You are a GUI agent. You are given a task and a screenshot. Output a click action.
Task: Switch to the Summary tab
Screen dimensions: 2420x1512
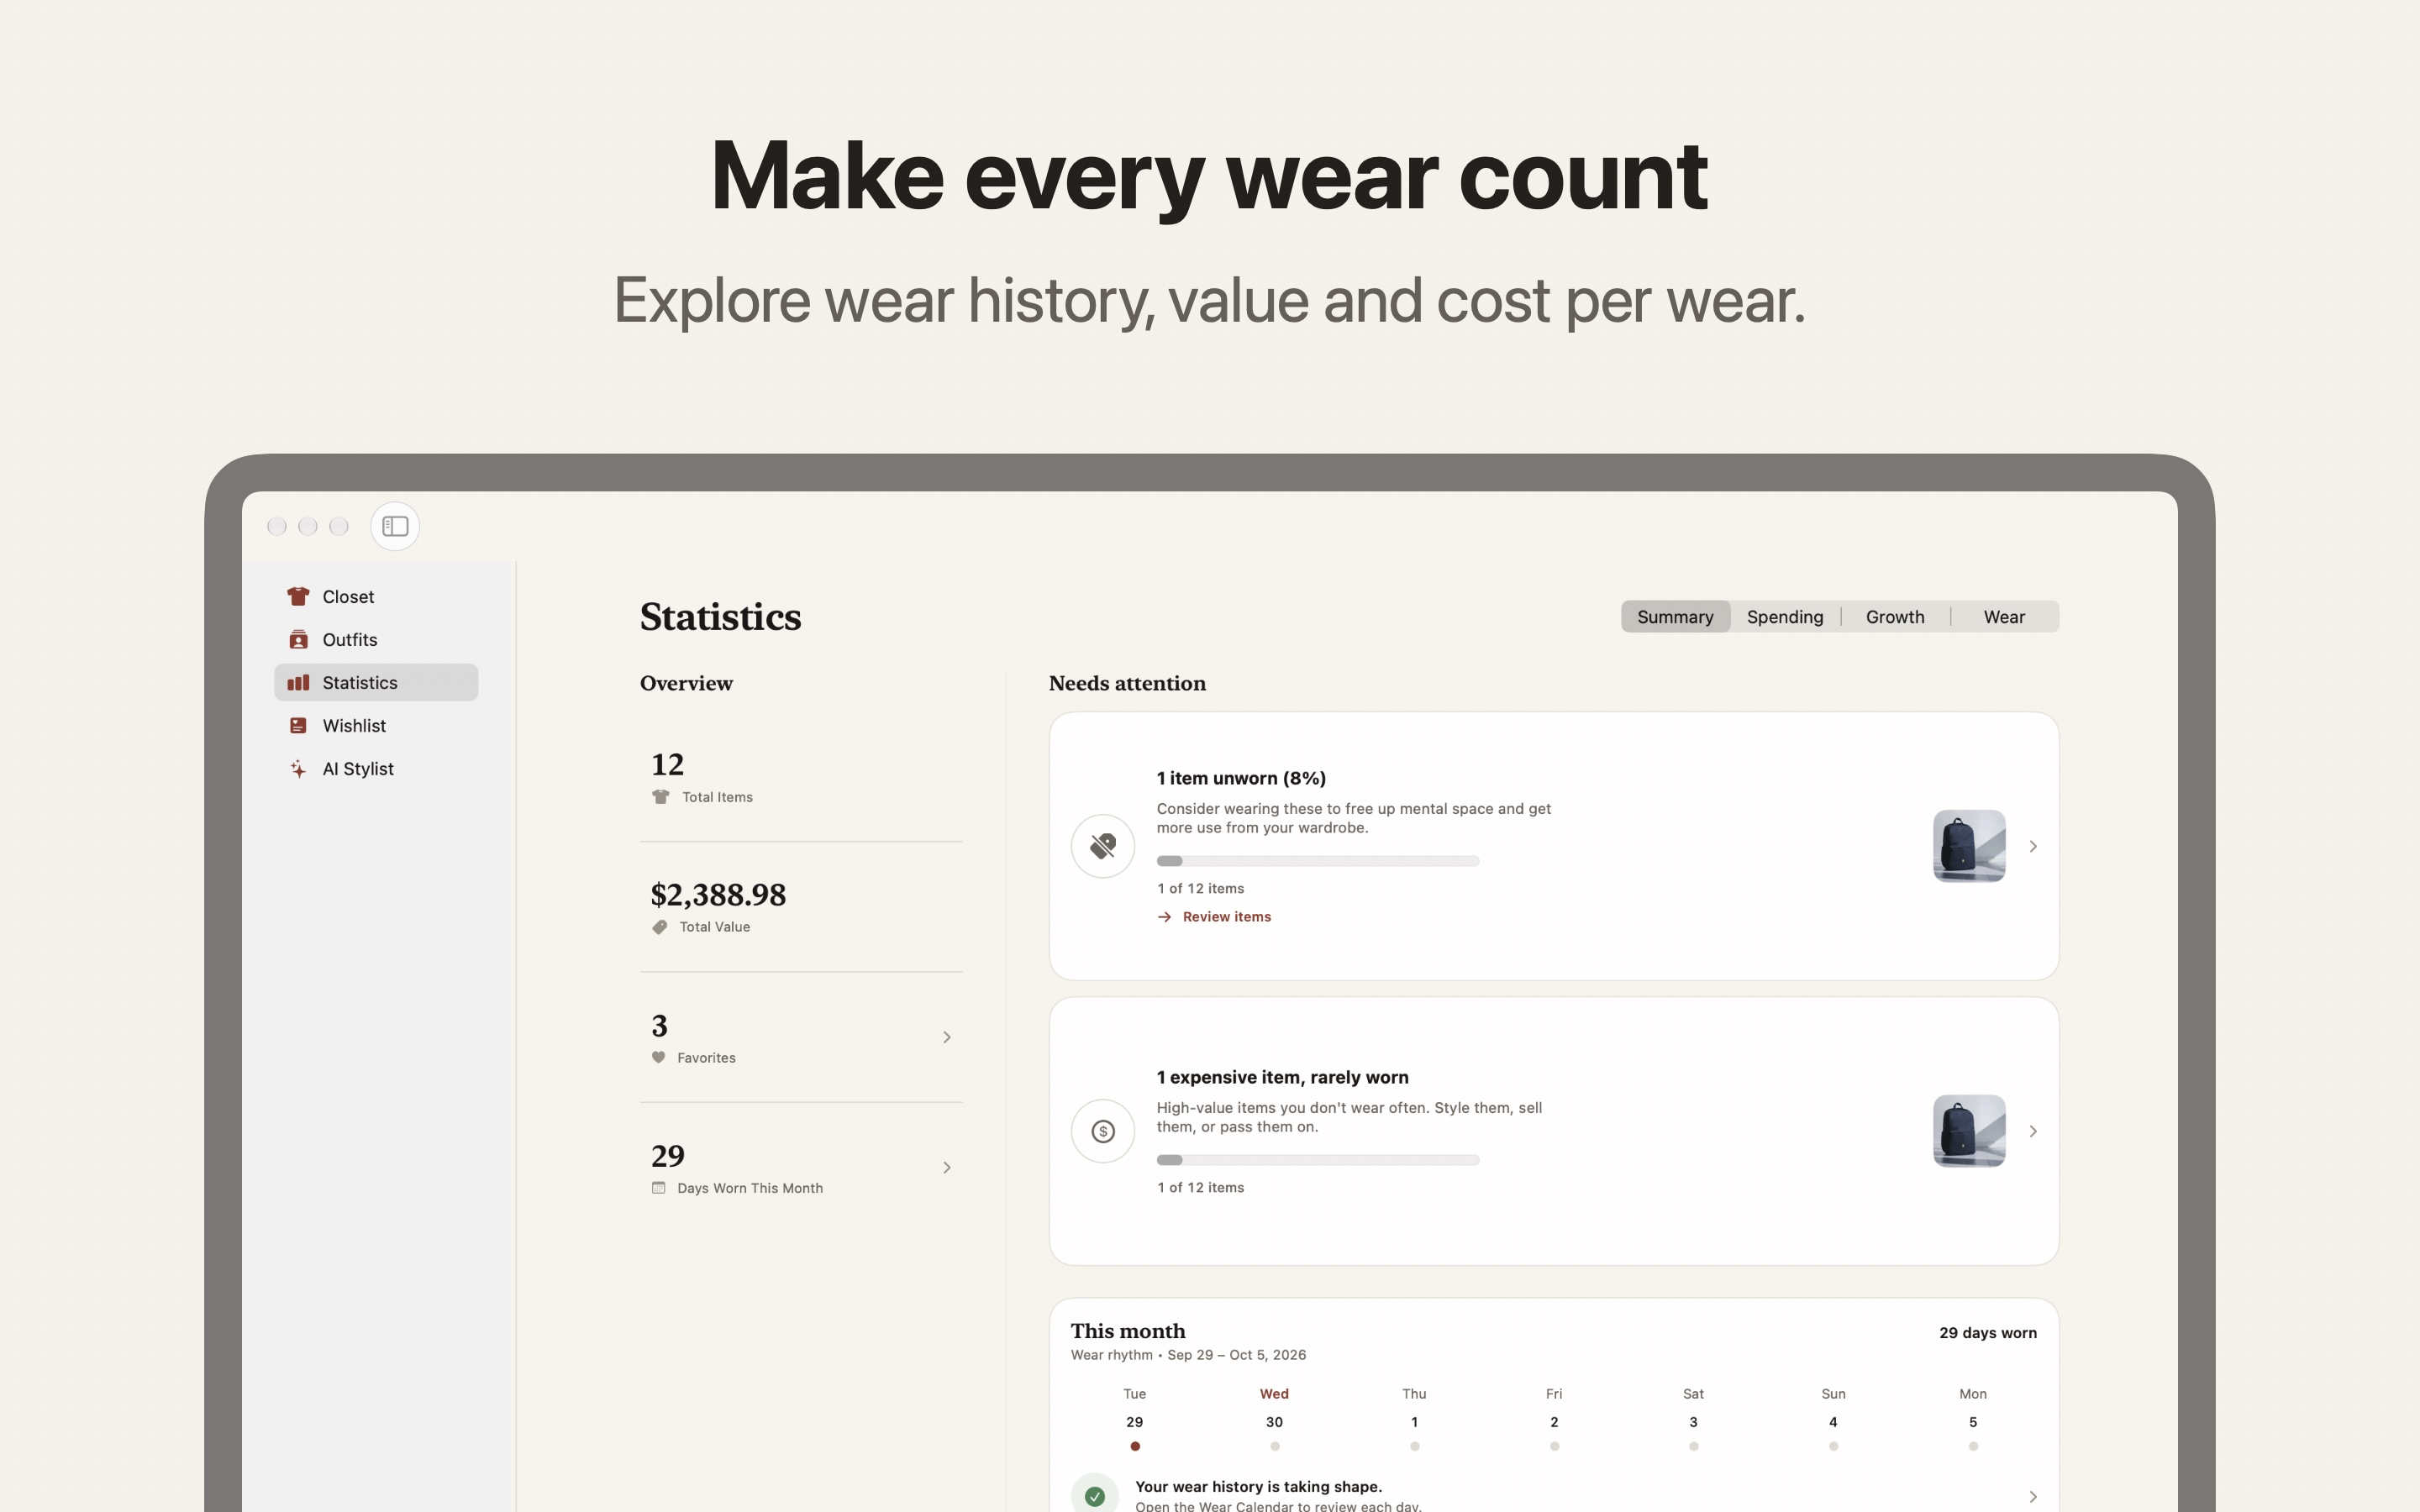pos(1675,617)
